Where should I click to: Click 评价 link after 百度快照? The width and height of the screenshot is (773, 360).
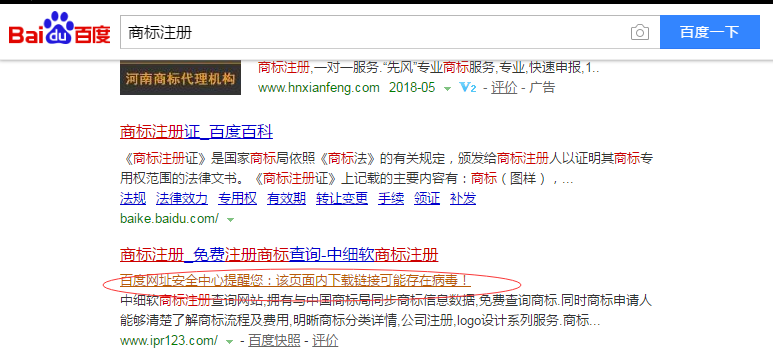click(325, 340)
